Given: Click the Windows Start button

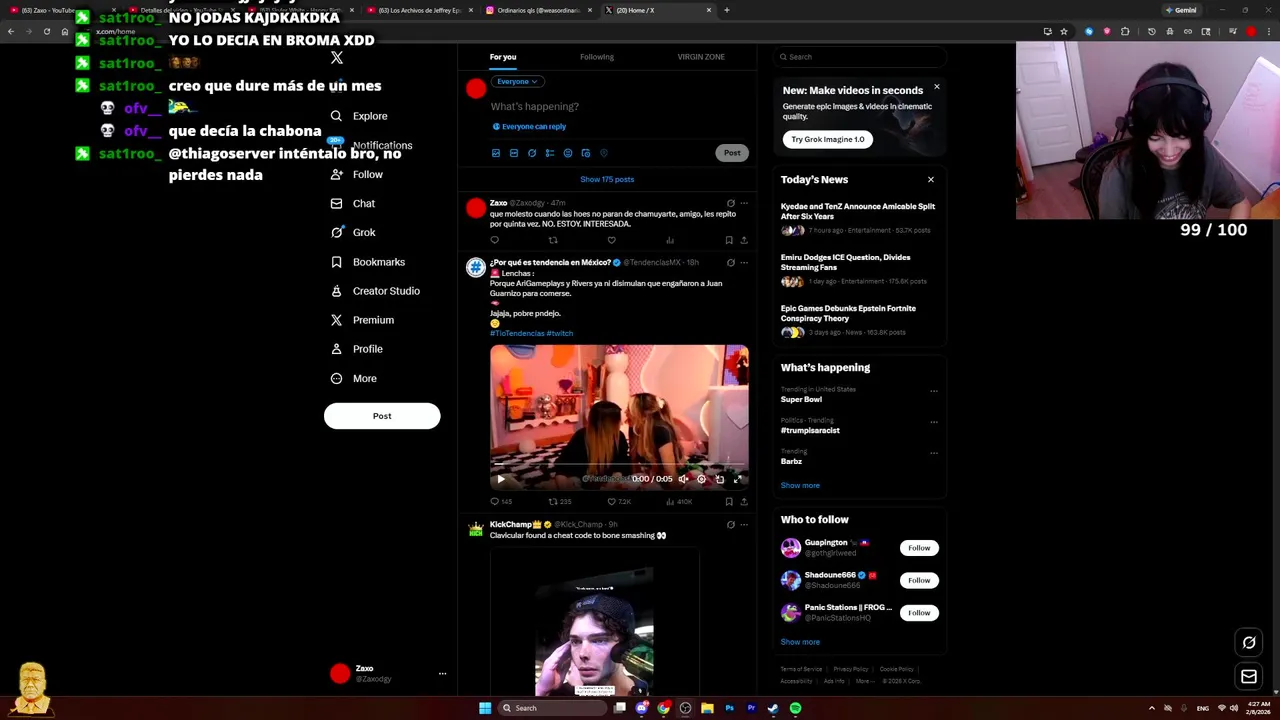Looking at the screenshot, I should 485,708.
